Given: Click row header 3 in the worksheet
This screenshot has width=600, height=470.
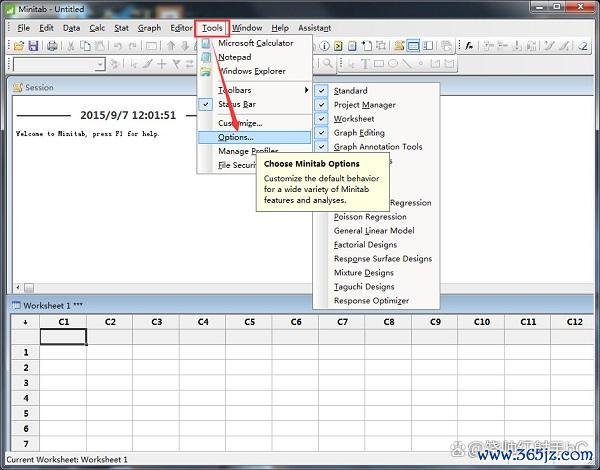Looking at the screenshot, I should pyautogui.click(x=26, y=383).
